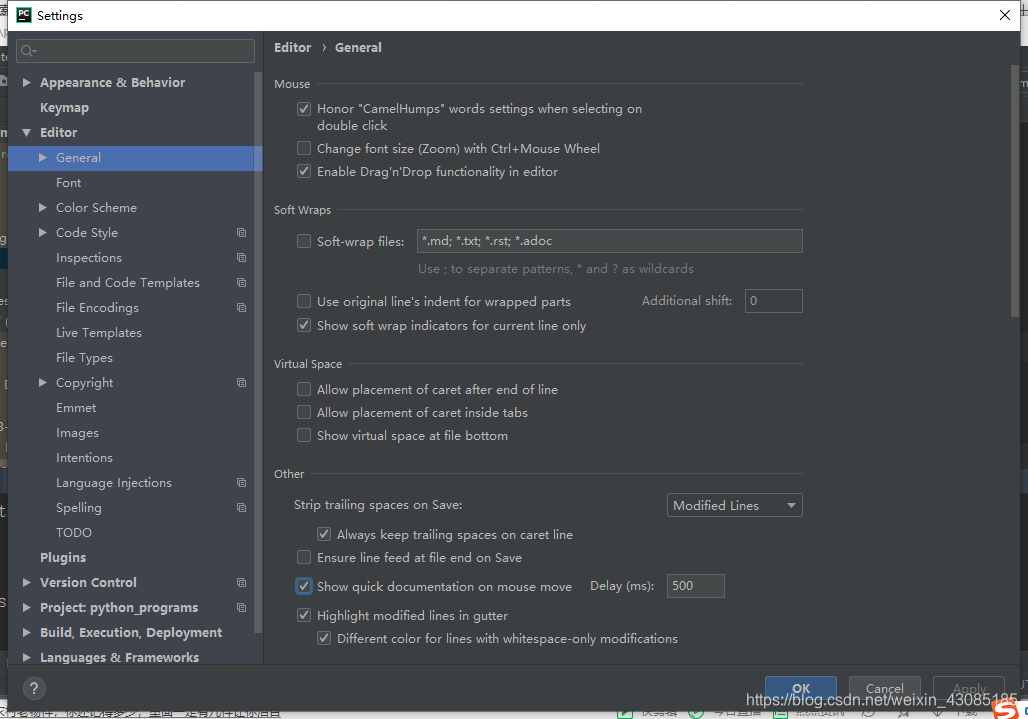The image size is (1028, 719).
Task: Enable Change font size with Ctrl+Mouse Wheel
Action: coord(304,149)
